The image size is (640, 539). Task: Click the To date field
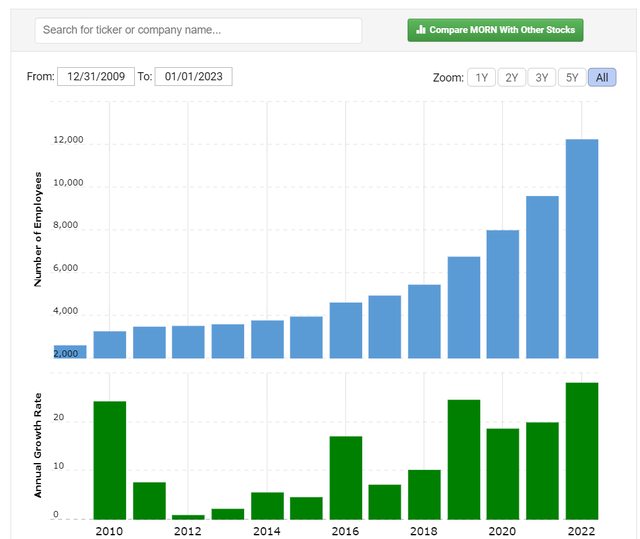point(194,77)
